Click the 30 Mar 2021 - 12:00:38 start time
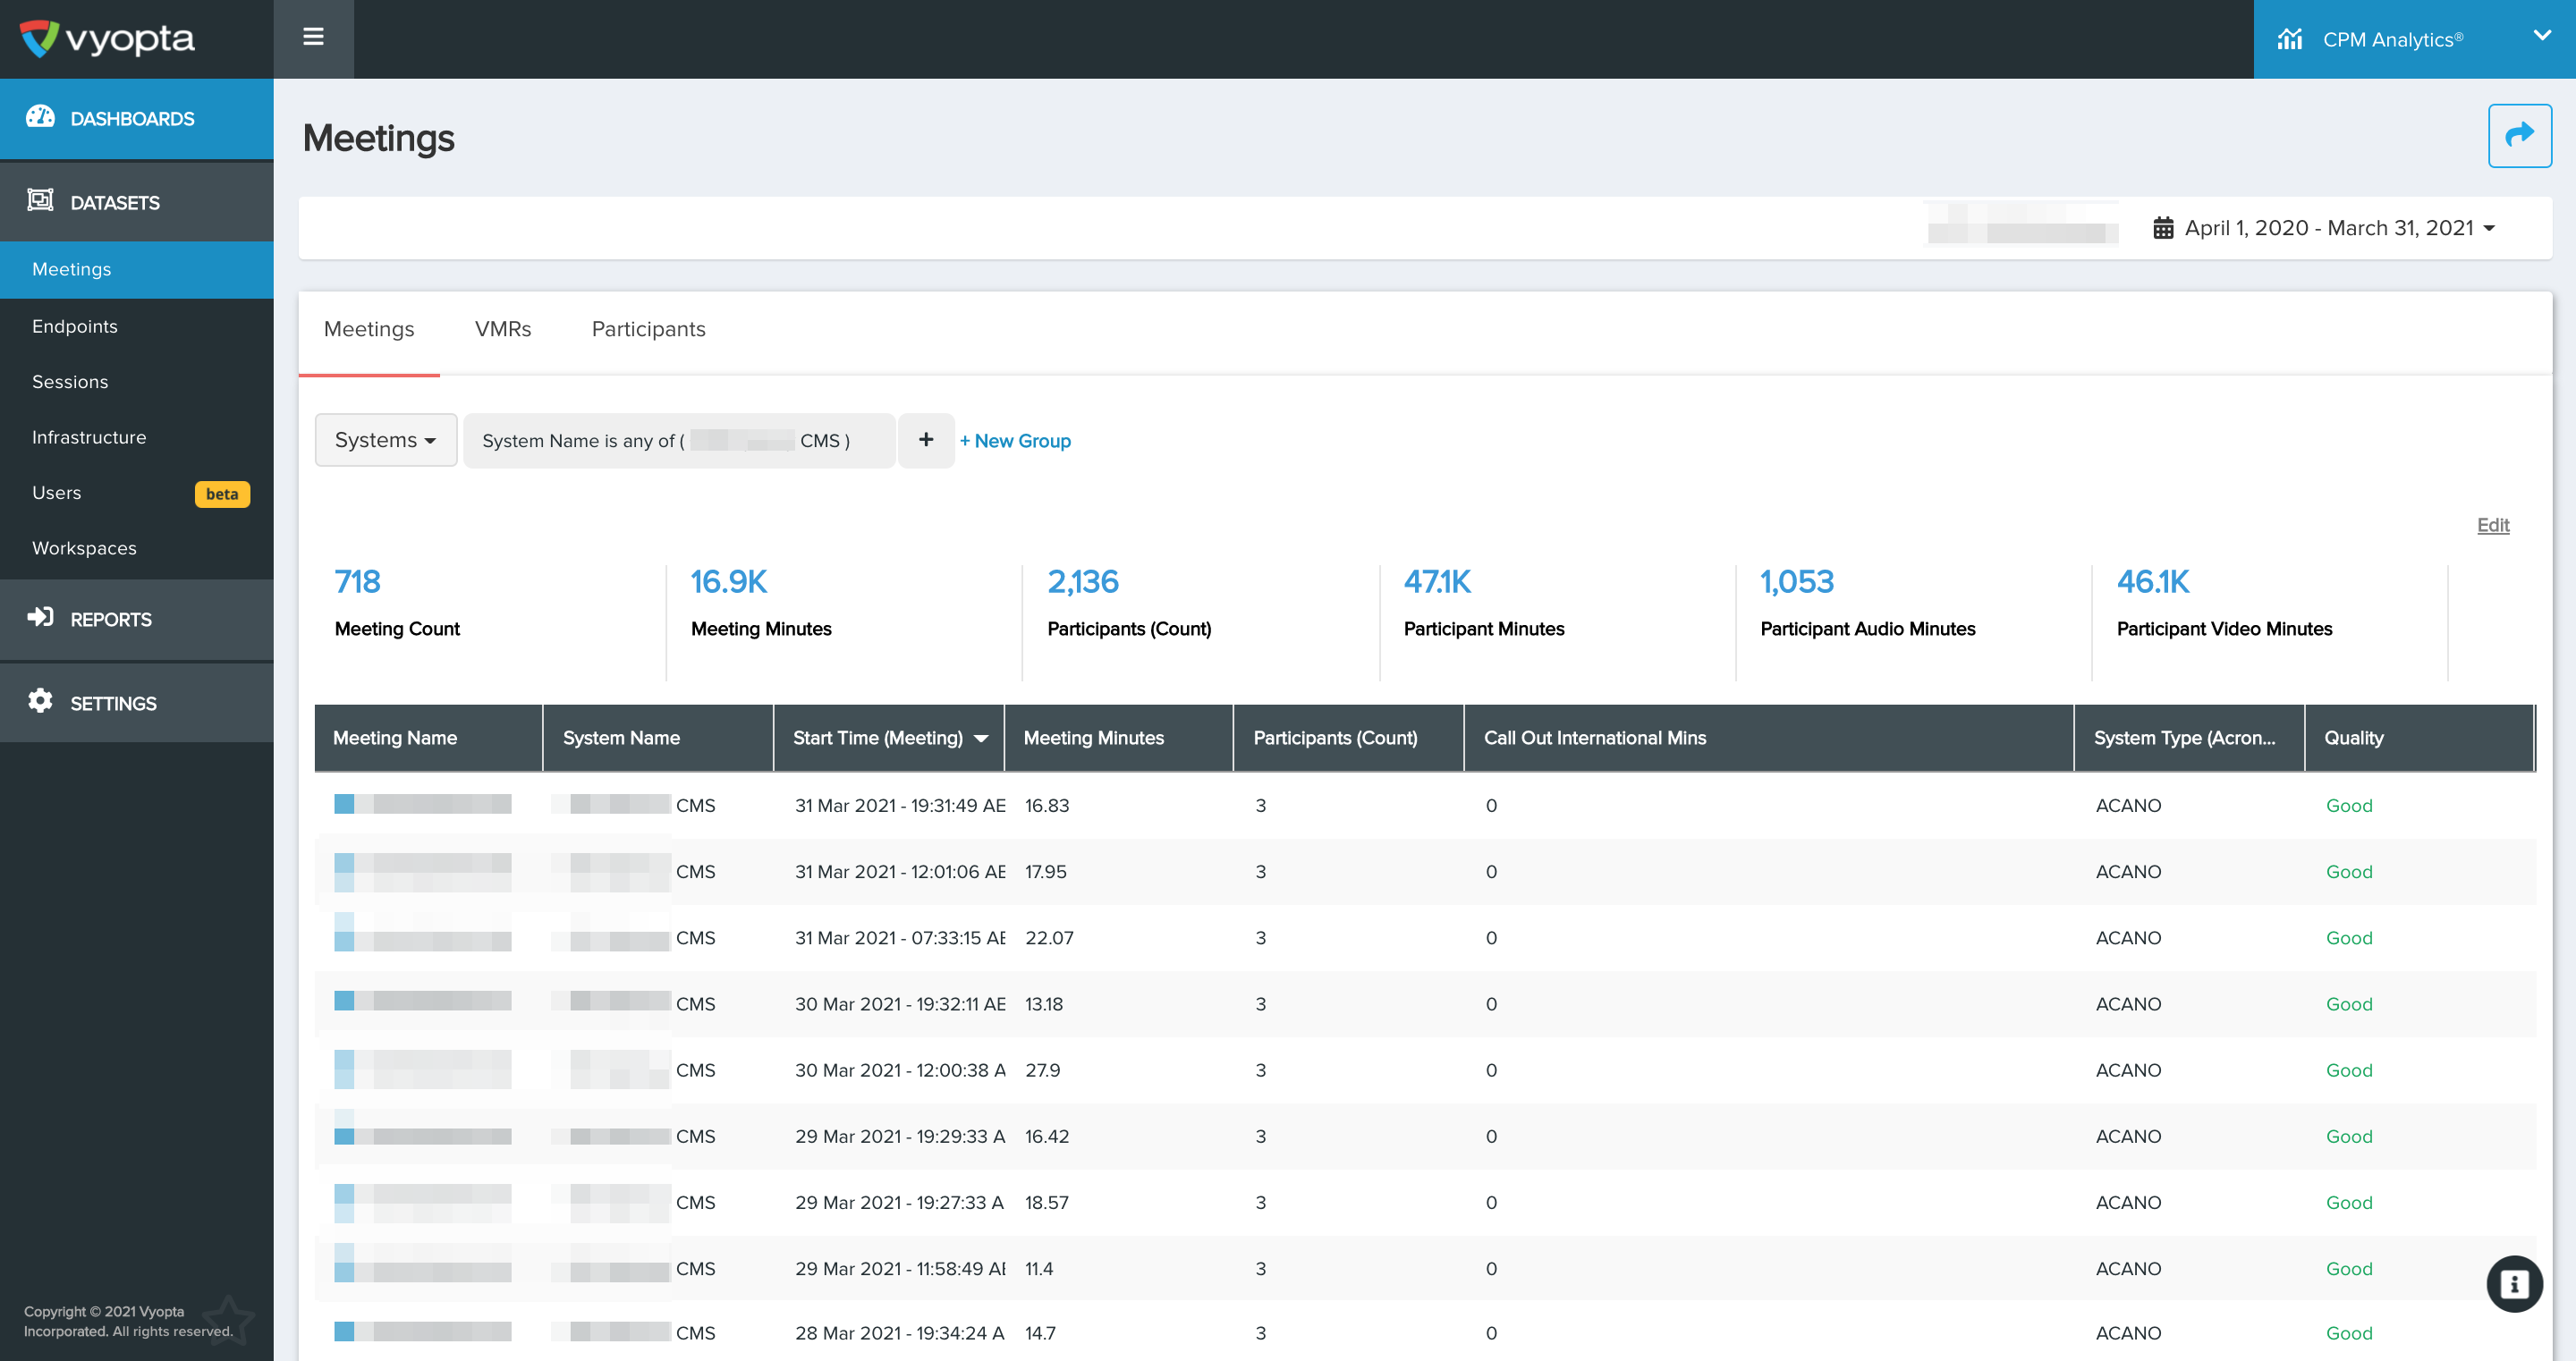 (899, 1070)
